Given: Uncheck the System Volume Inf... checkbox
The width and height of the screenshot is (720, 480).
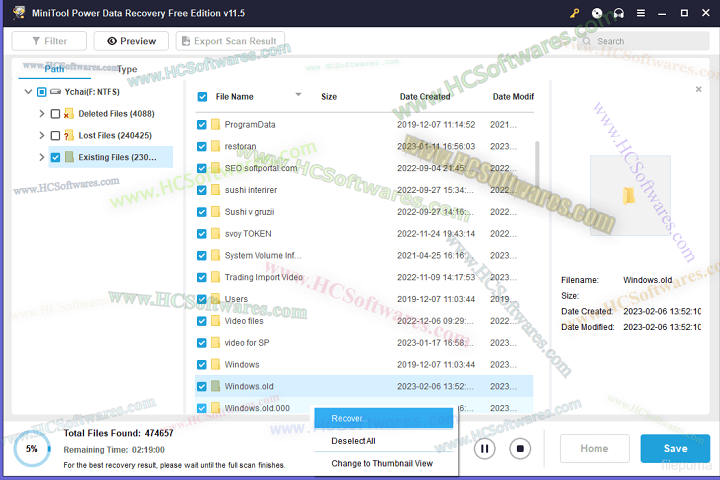Looking at the screenshot, I should click(202, 255).
